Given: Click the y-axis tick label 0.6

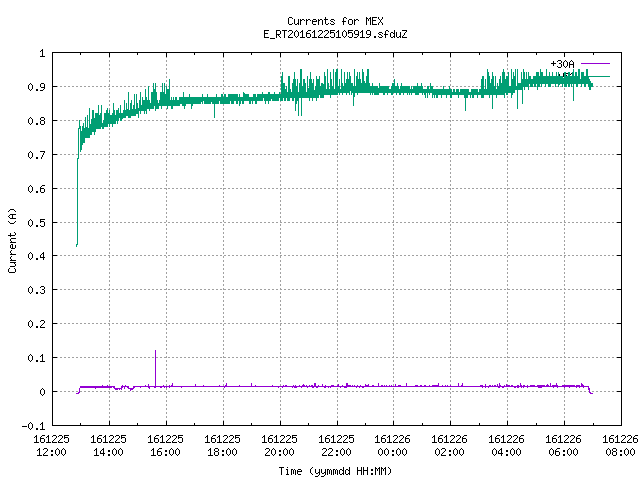Looking at the screenshot, I should coord(36,189).
